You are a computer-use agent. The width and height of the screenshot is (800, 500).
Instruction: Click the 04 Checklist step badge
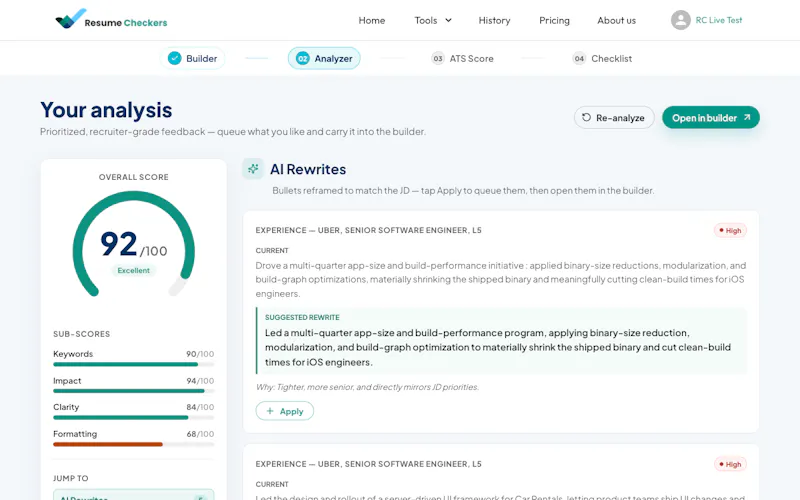coord(579,58)
